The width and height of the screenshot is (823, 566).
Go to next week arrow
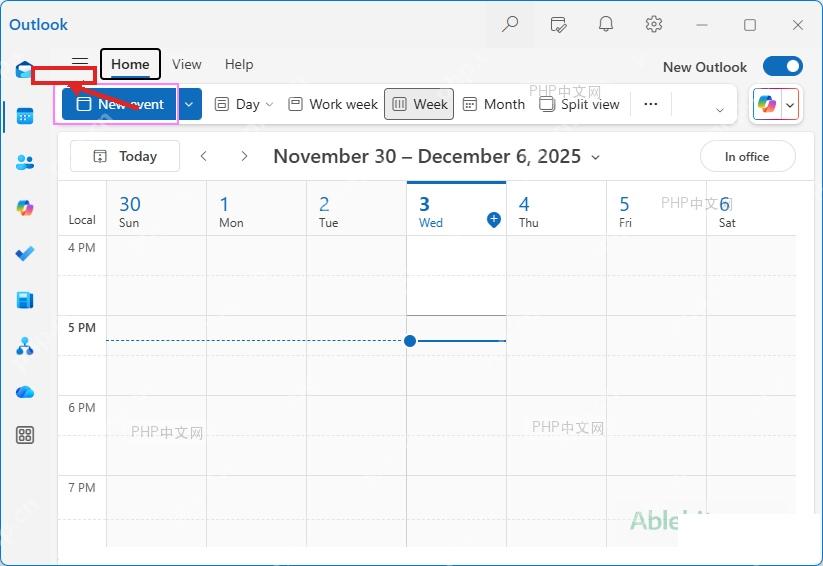tap(244, 156)
